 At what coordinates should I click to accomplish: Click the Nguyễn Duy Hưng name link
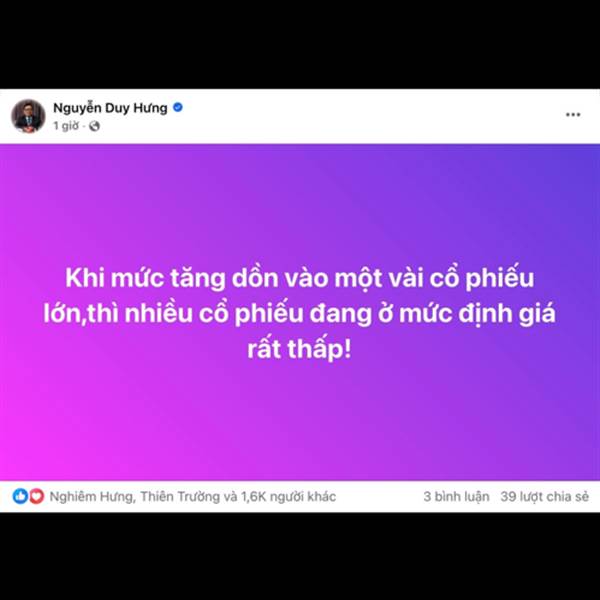pos(110,108)
